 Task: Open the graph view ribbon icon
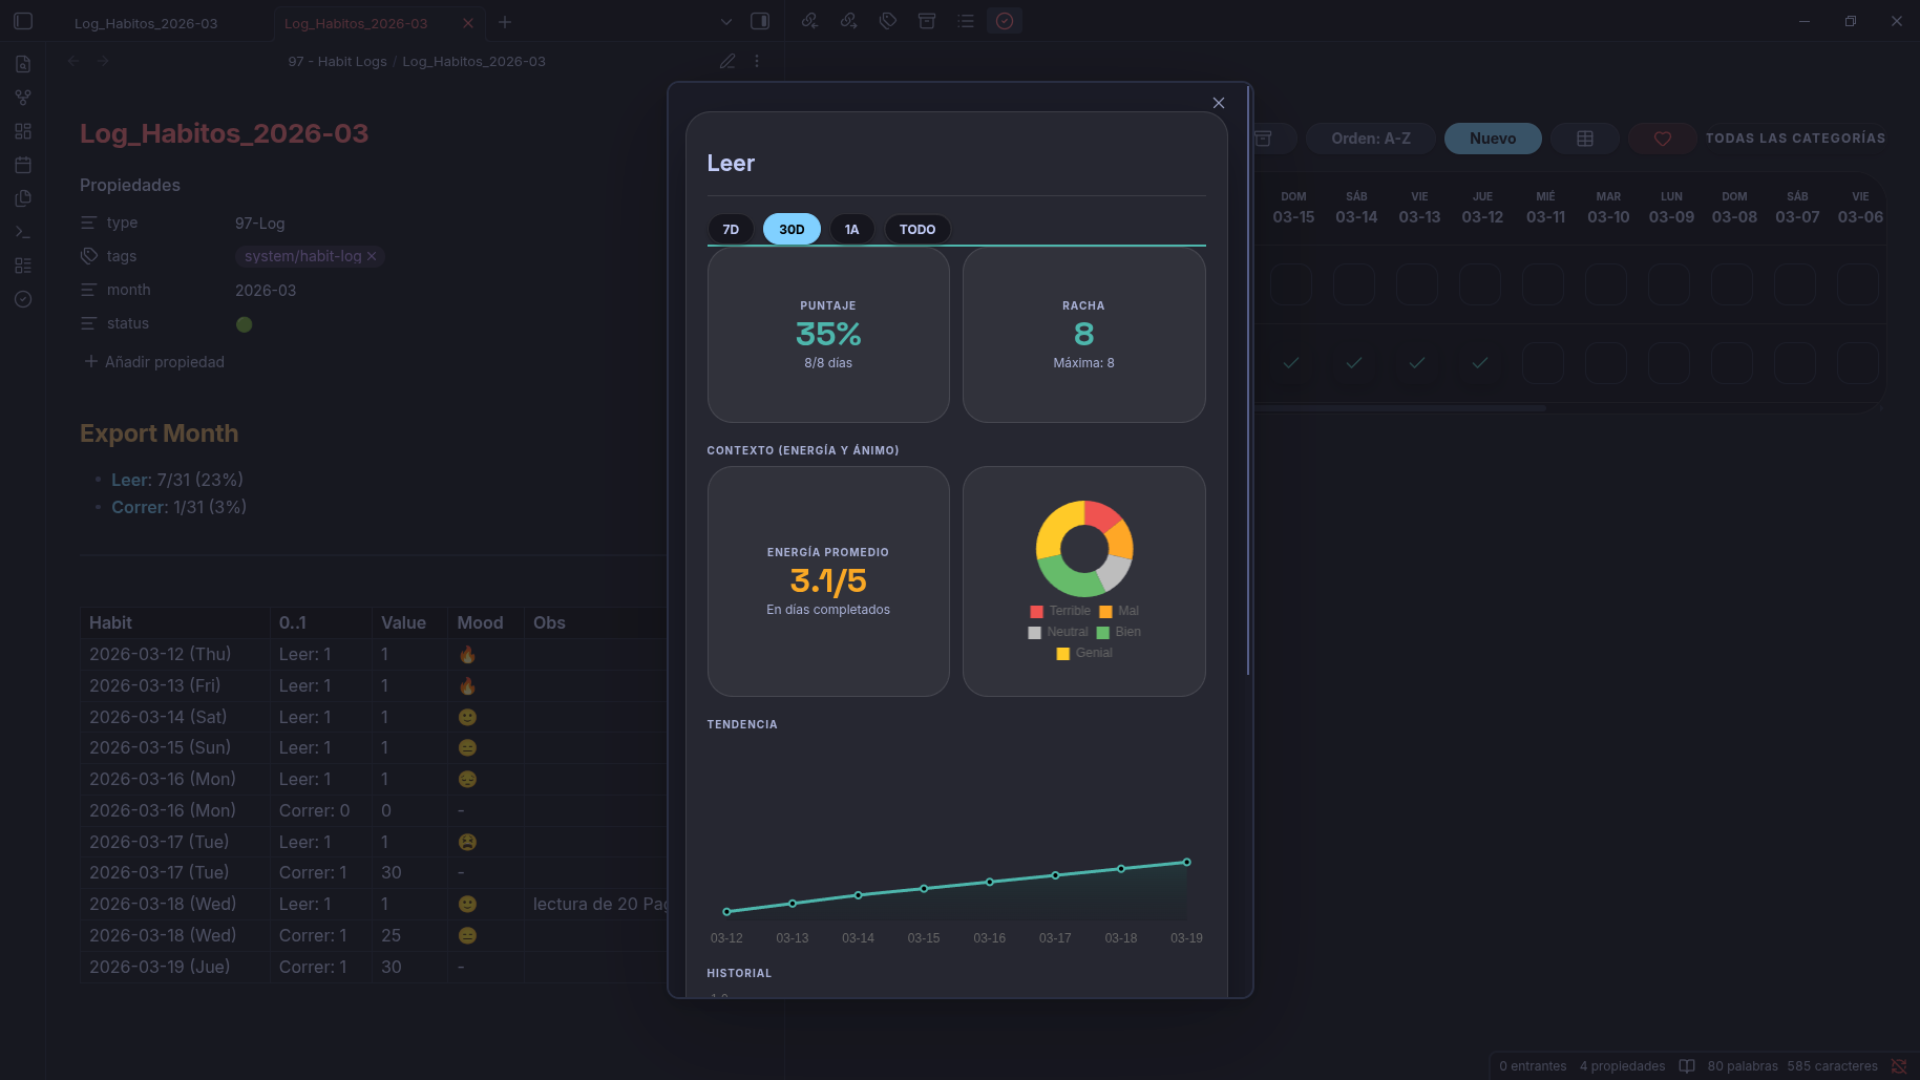[23, 98]
